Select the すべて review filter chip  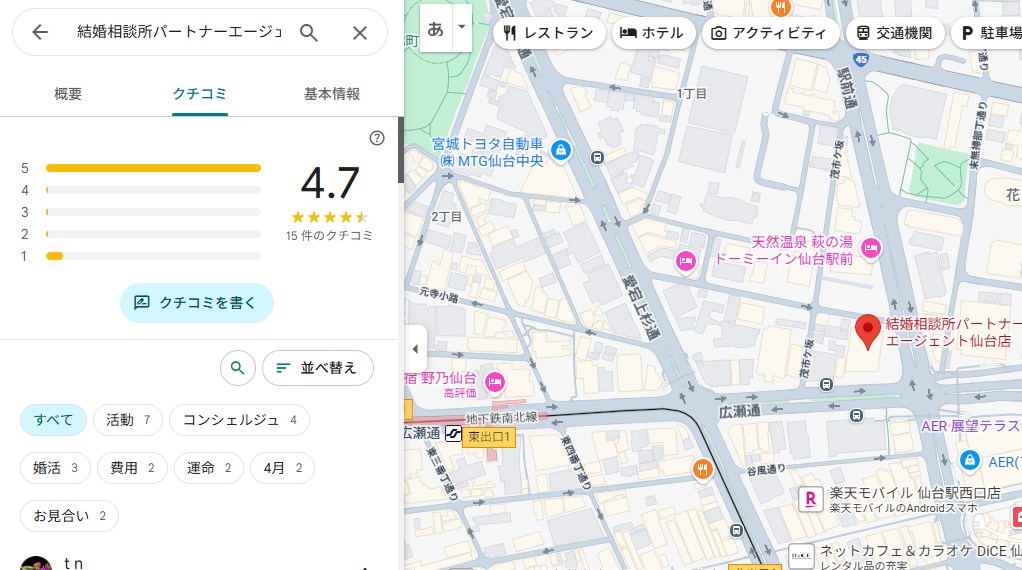pos(53,420)
